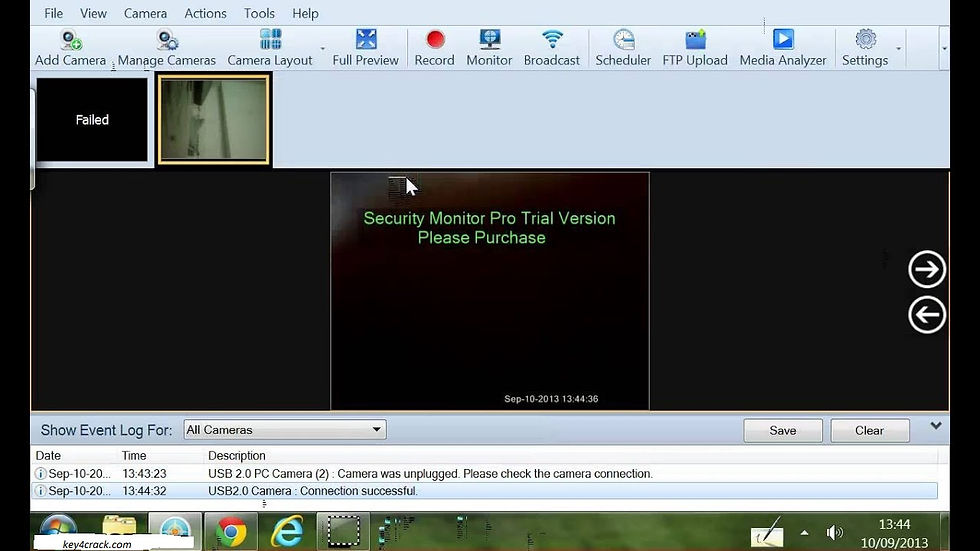The image size is (980, 551).
Task: Switch to Full Preview mode
Action: pyautogui.click(x=366, y=48)
